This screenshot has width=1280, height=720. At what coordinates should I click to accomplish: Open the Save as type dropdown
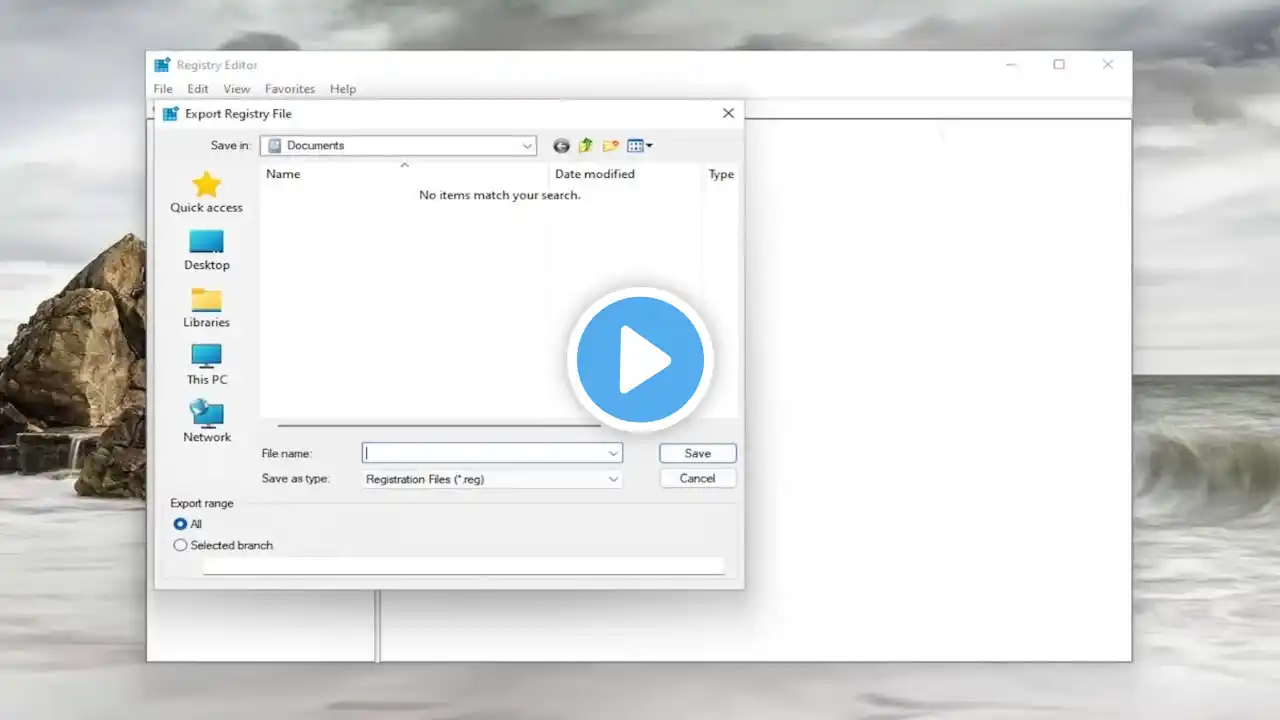coord(492,479)
